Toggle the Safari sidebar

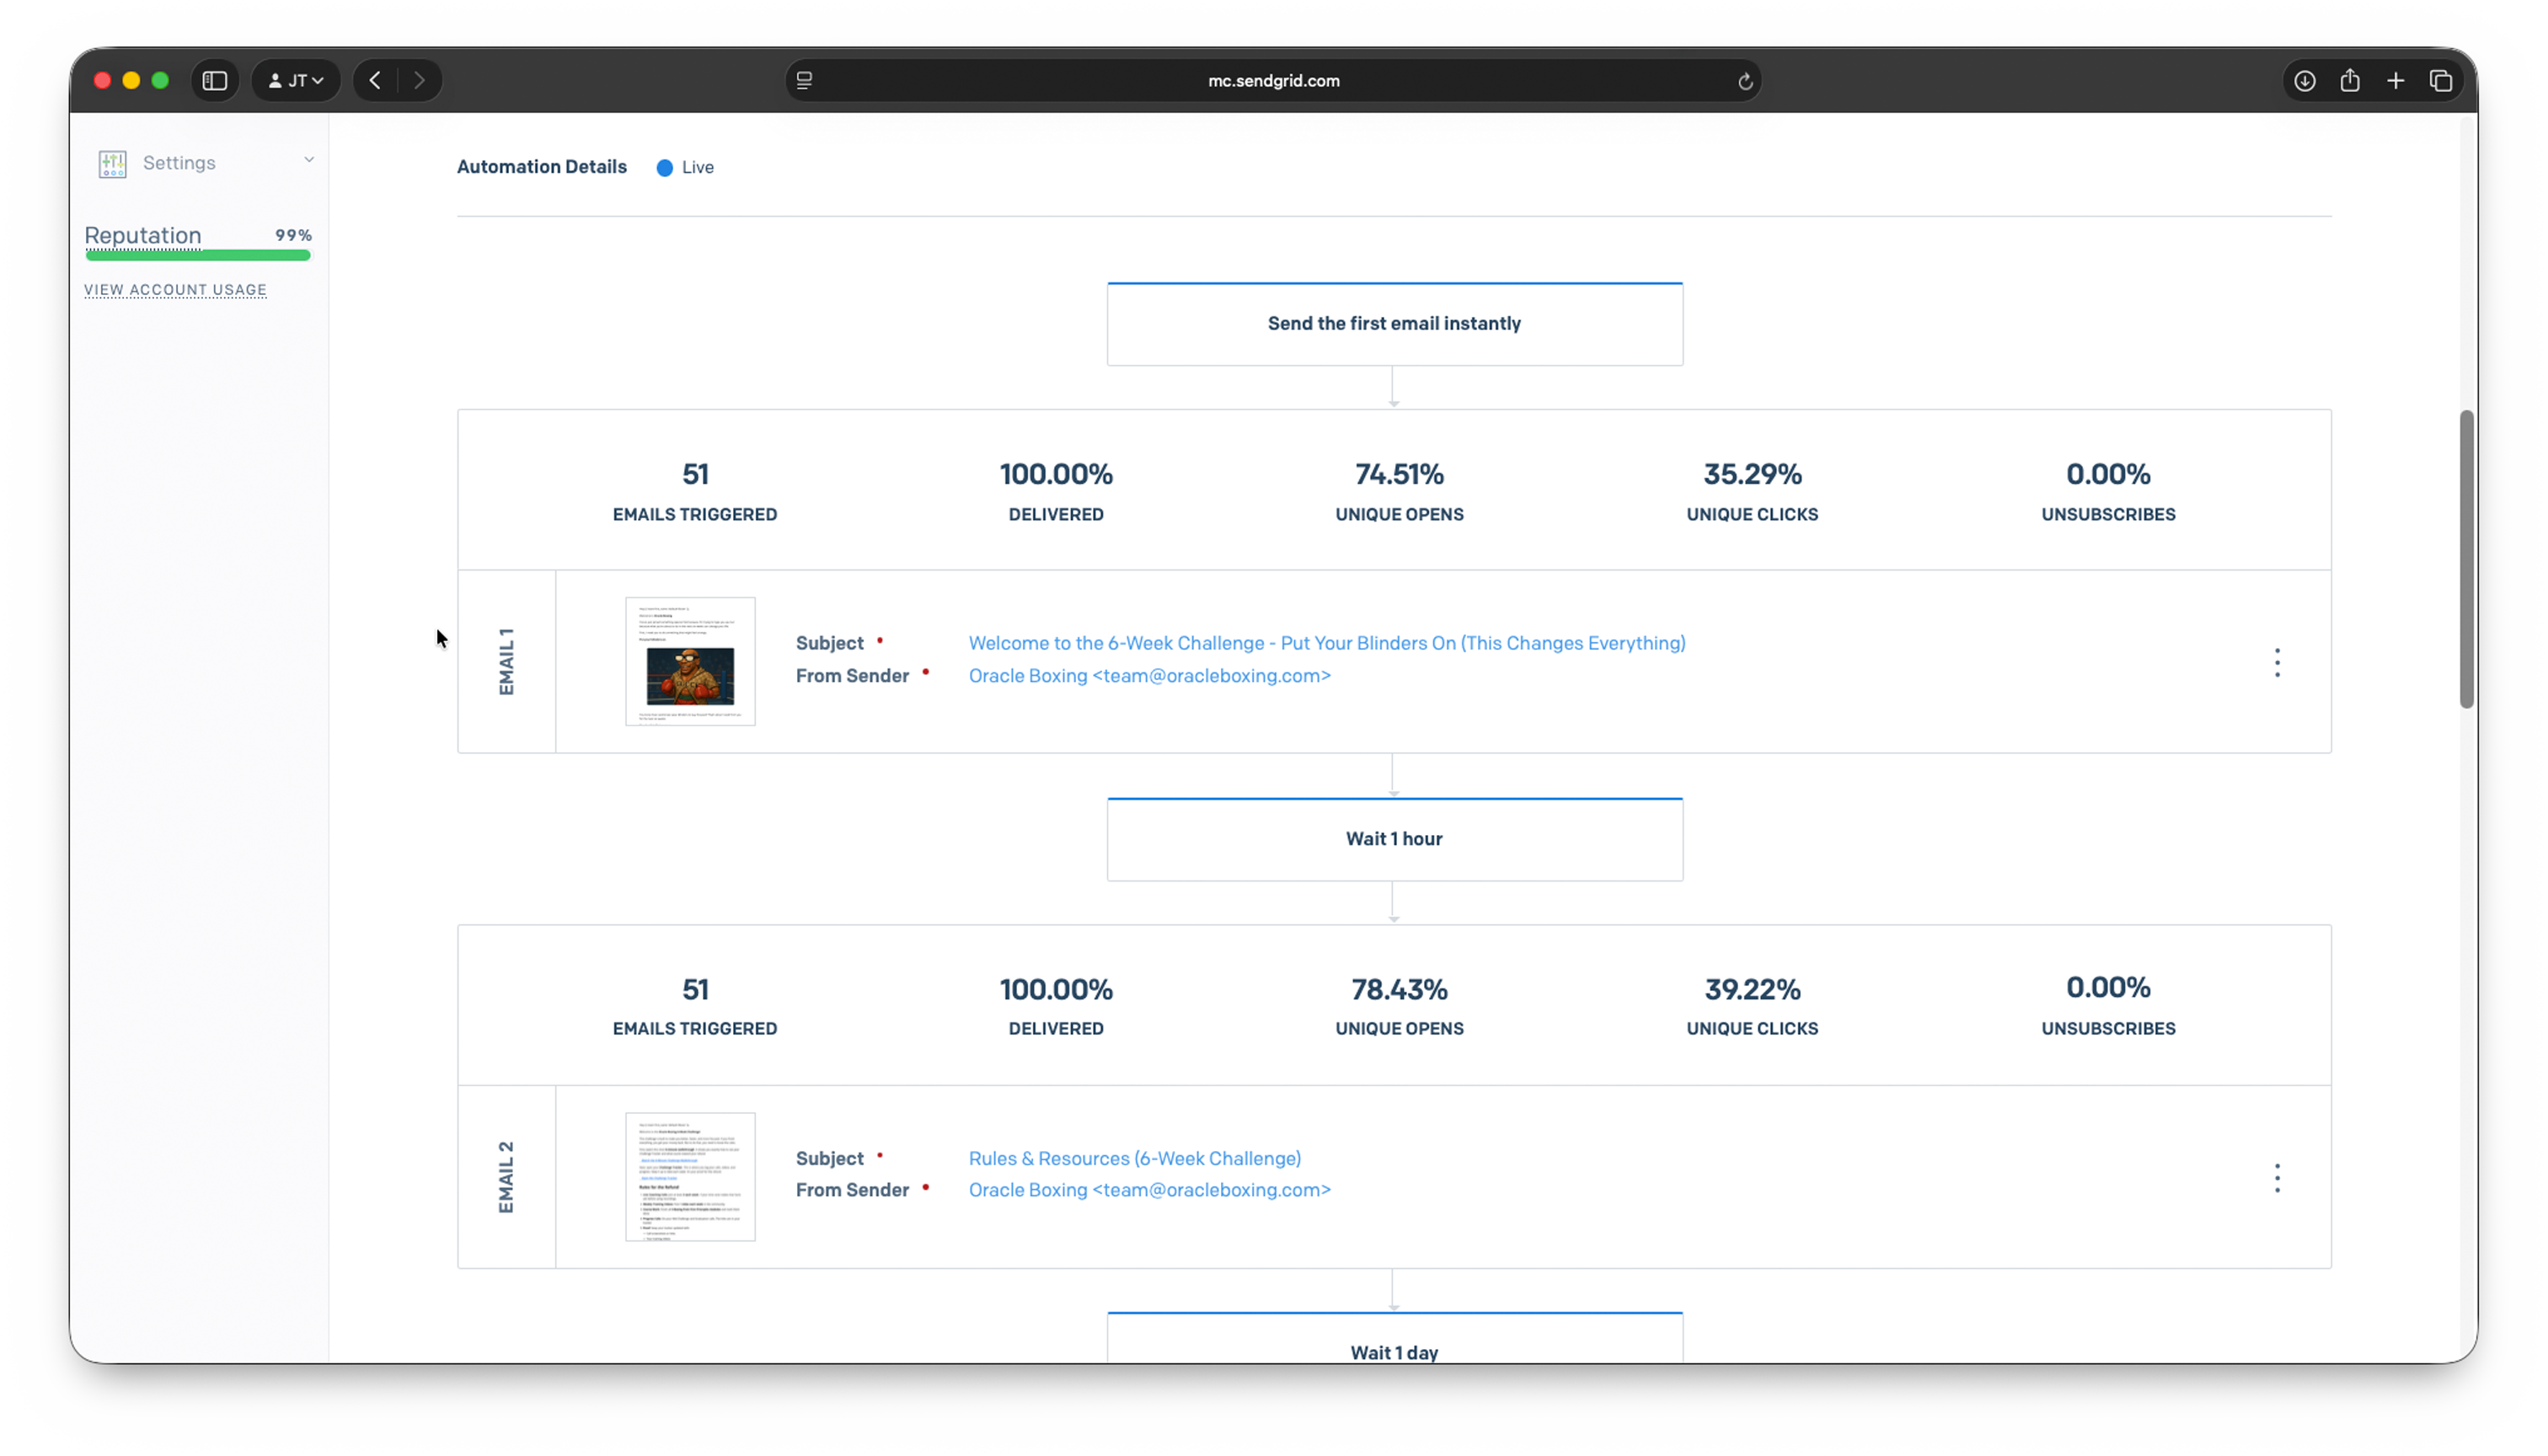[215, 80]
